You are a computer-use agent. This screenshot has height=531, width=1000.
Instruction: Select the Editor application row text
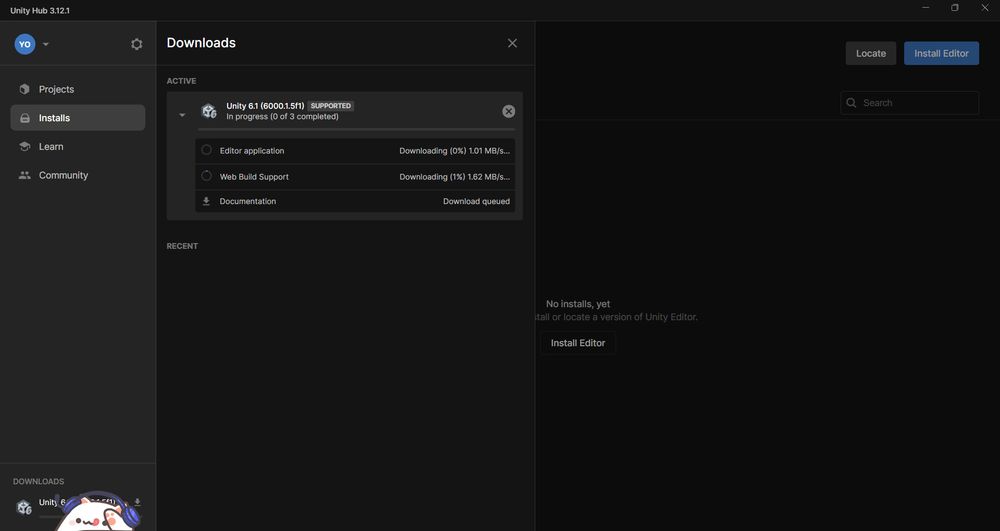point(252,151)
